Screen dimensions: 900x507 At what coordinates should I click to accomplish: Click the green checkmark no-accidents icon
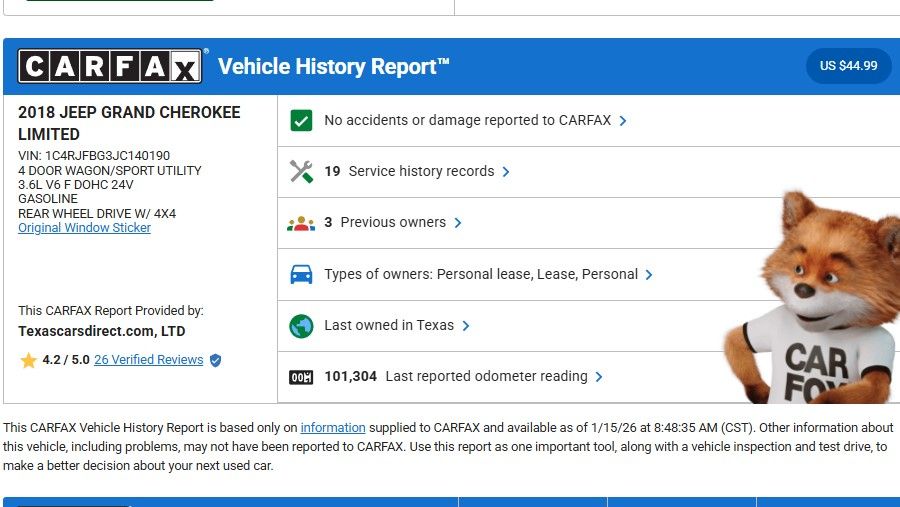pos(301,121)
